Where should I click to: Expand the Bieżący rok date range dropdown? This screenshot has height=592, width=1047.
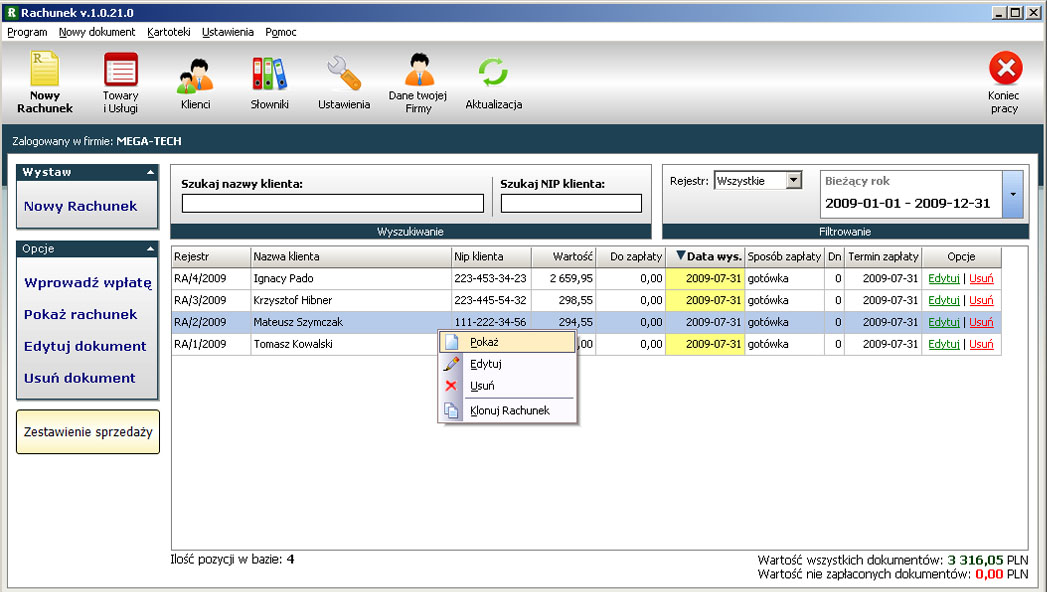[x=1013, y=194]
